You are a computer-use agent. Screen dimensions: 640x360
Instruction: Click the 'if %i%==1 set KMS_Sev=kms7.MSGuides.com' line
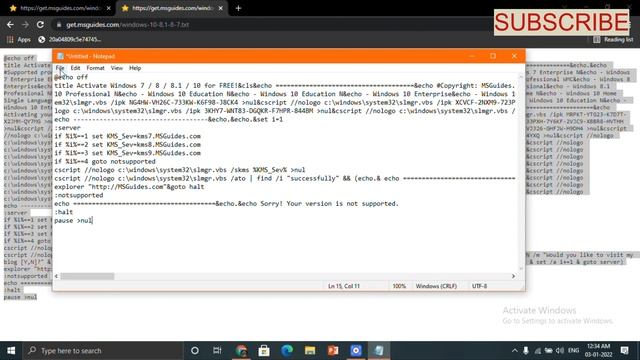[127, 136]
